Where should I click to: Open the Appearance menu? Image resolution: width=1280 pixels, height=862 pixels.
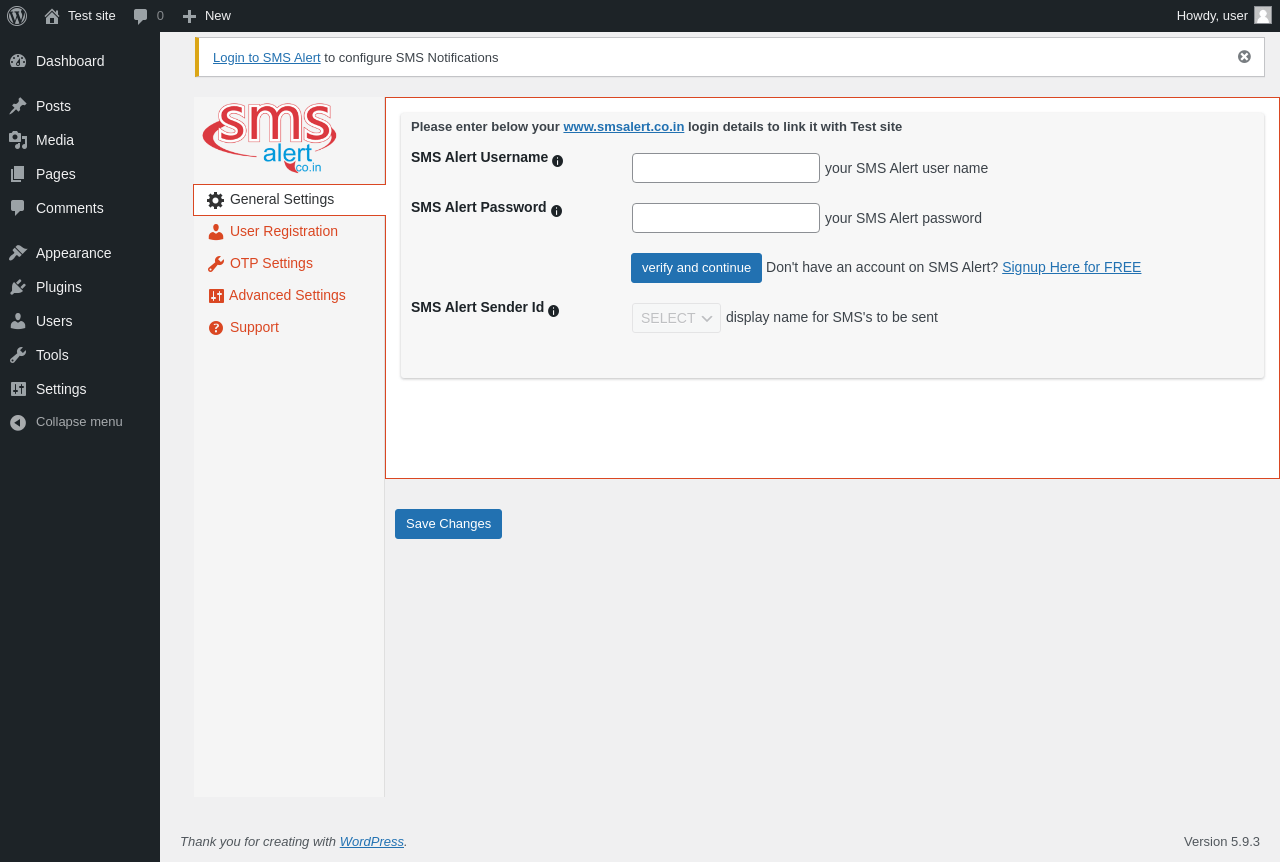(x=80, y=253)
